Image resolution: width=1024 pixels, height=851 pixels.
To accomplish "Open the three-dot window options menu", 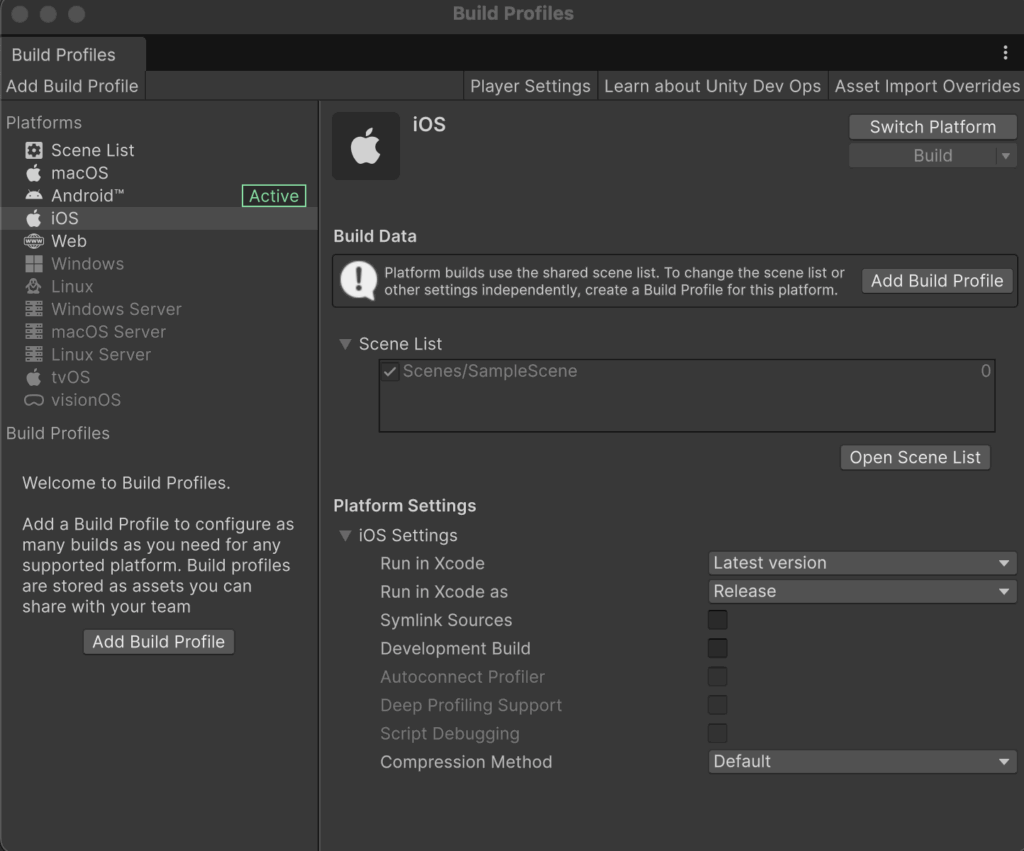I will point(1005,53).
